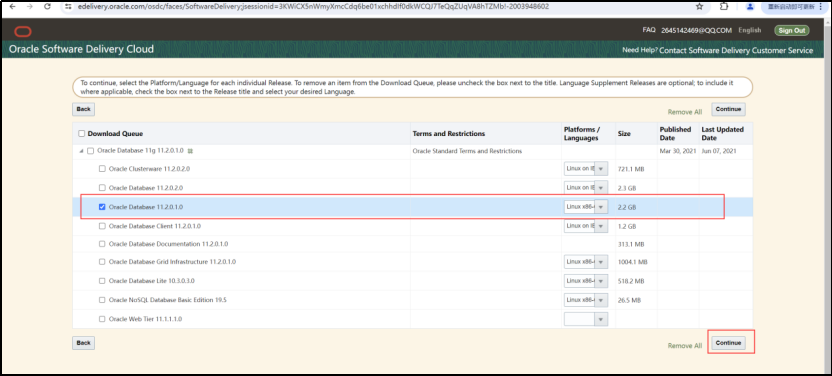Screen dimensions: 832x376
Task: Click the Size column header
Action: [x=624, y=134]
